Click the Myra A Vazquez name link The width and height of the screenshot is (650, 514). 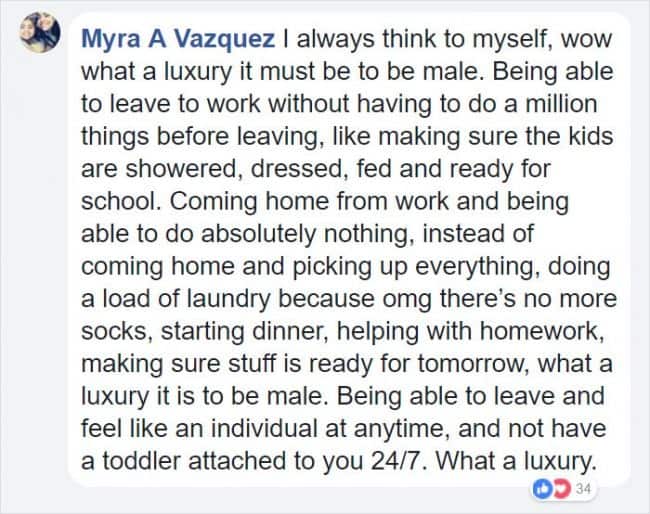[178, 39]
